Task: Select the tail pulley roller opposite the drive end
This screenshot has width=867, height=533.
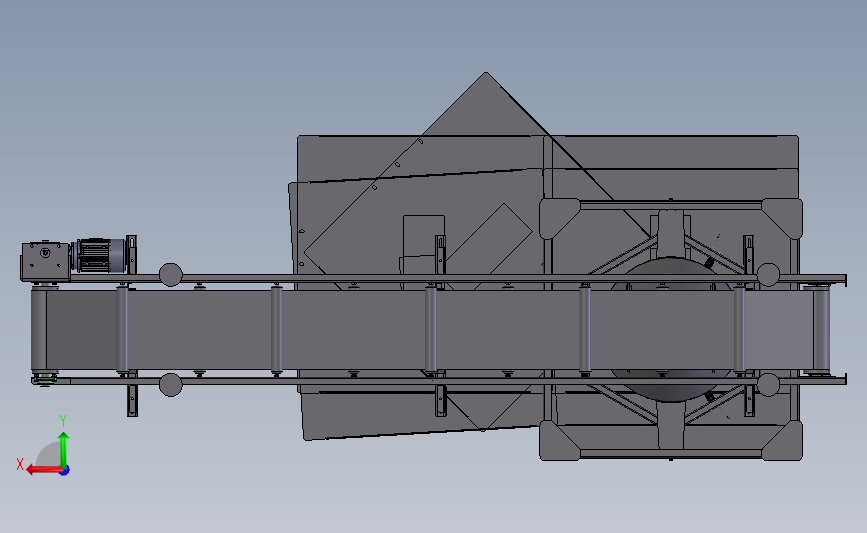Action: click(821, 330)
